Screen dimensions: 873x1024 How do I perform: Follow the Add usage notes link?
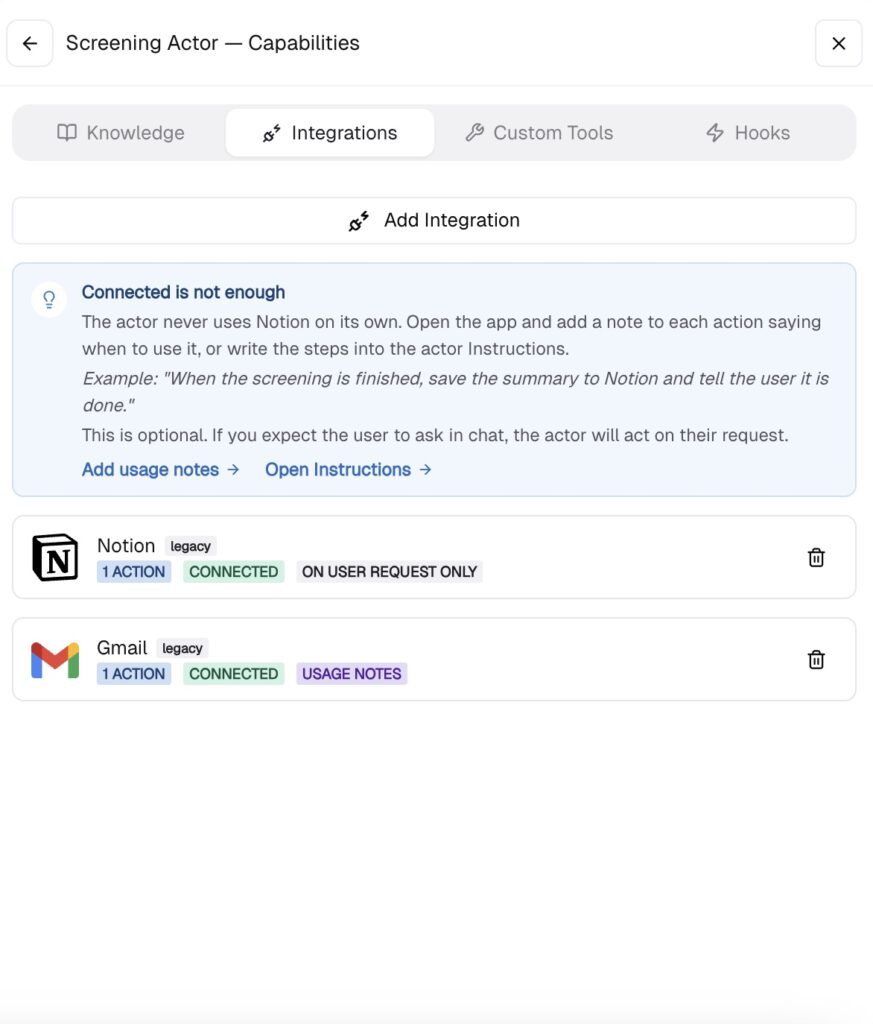tap(161, 470)
